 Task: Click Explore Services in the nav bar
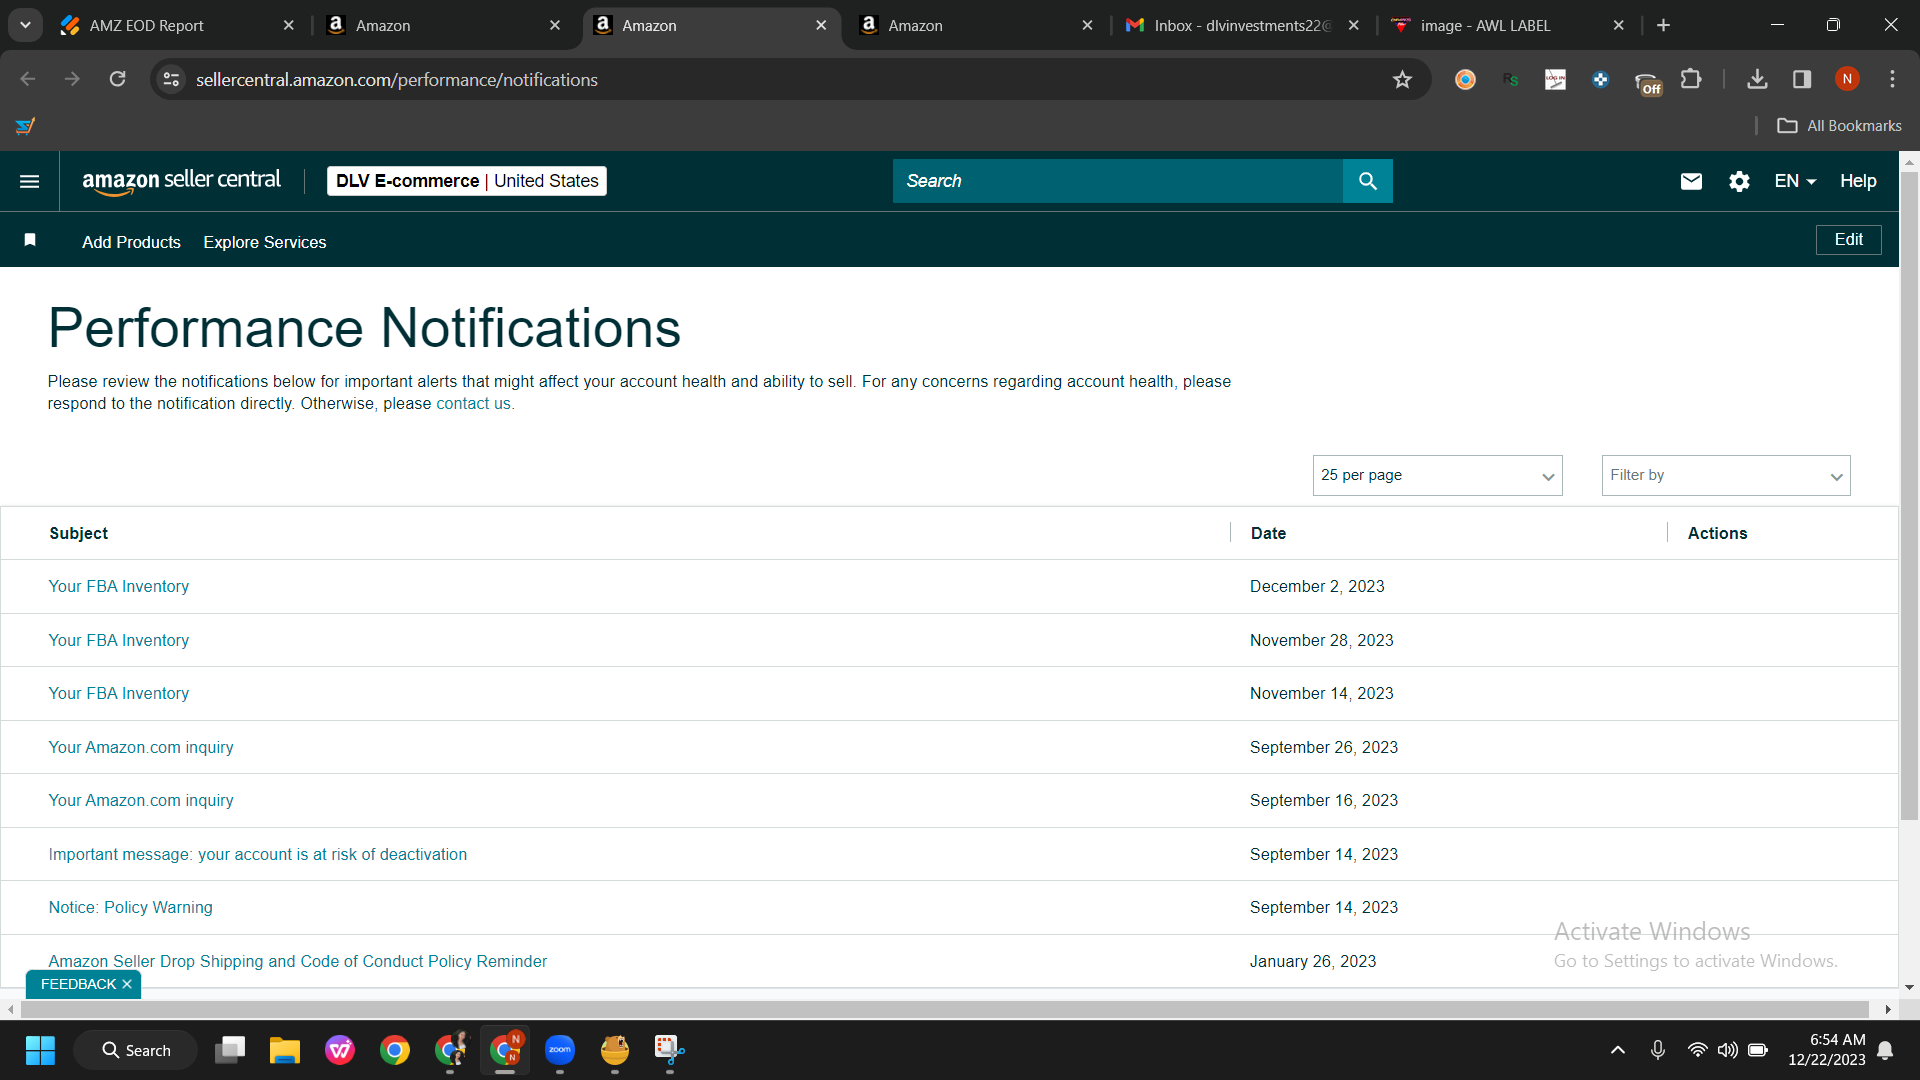[x=265, y=242]
